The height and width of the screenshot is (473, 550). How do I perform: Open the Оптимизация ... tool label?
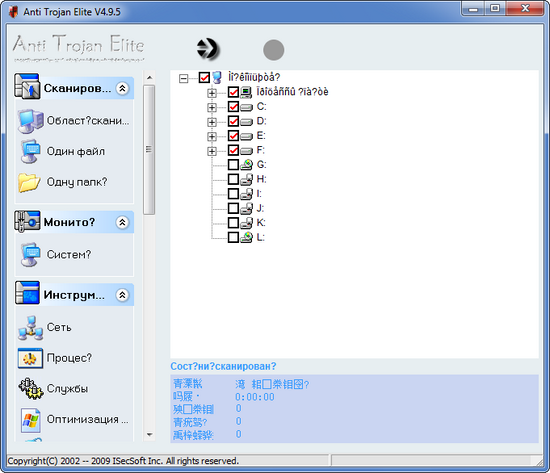(x=88, y=419)
